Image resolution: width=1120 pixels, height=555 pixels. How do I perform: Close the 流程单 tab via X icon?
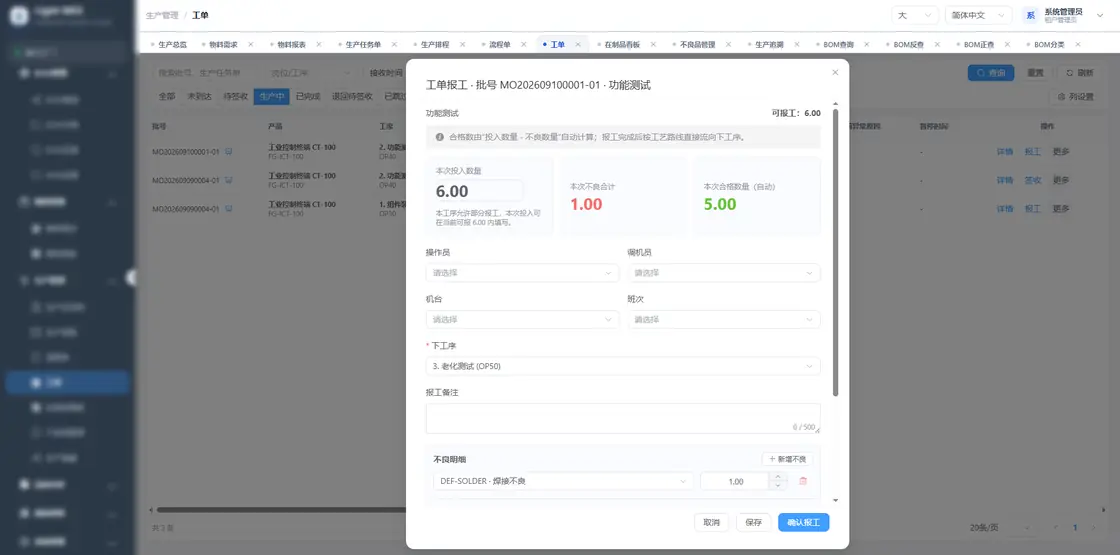(524, 44)
